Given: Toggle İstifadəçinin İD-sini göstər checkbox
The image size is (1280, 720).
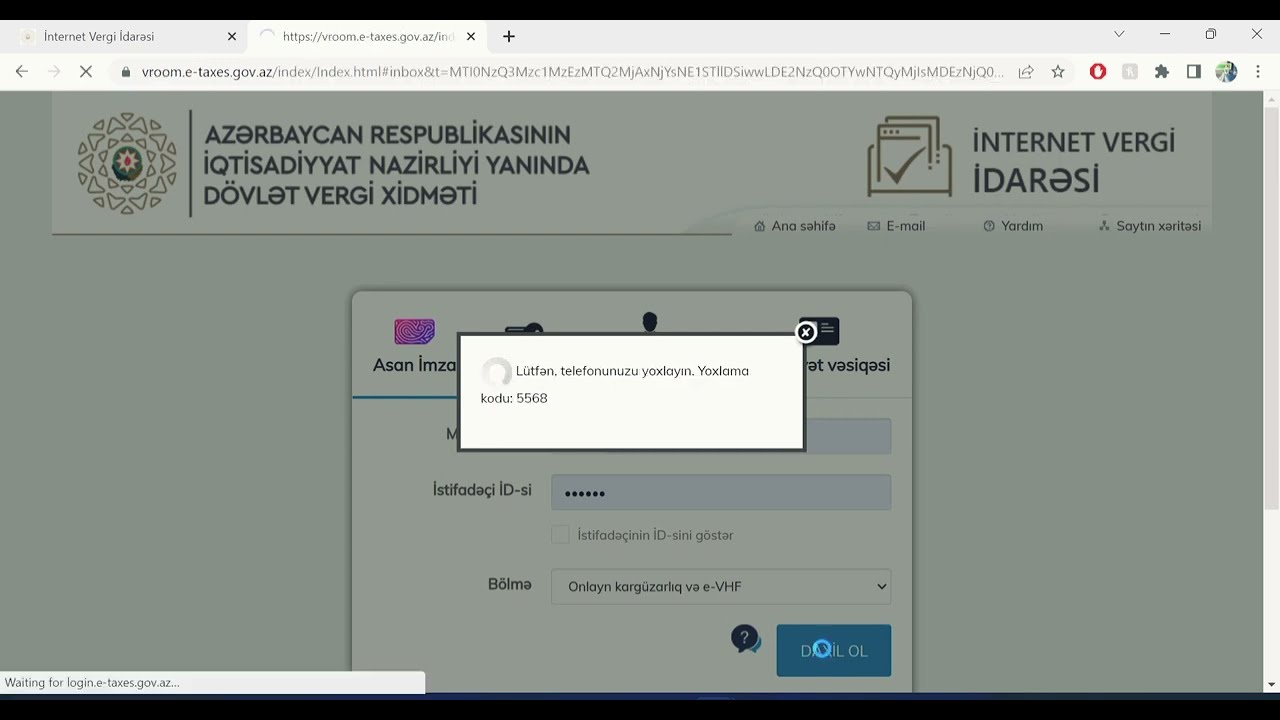Looking at the screenshot, I should point(560,535).
